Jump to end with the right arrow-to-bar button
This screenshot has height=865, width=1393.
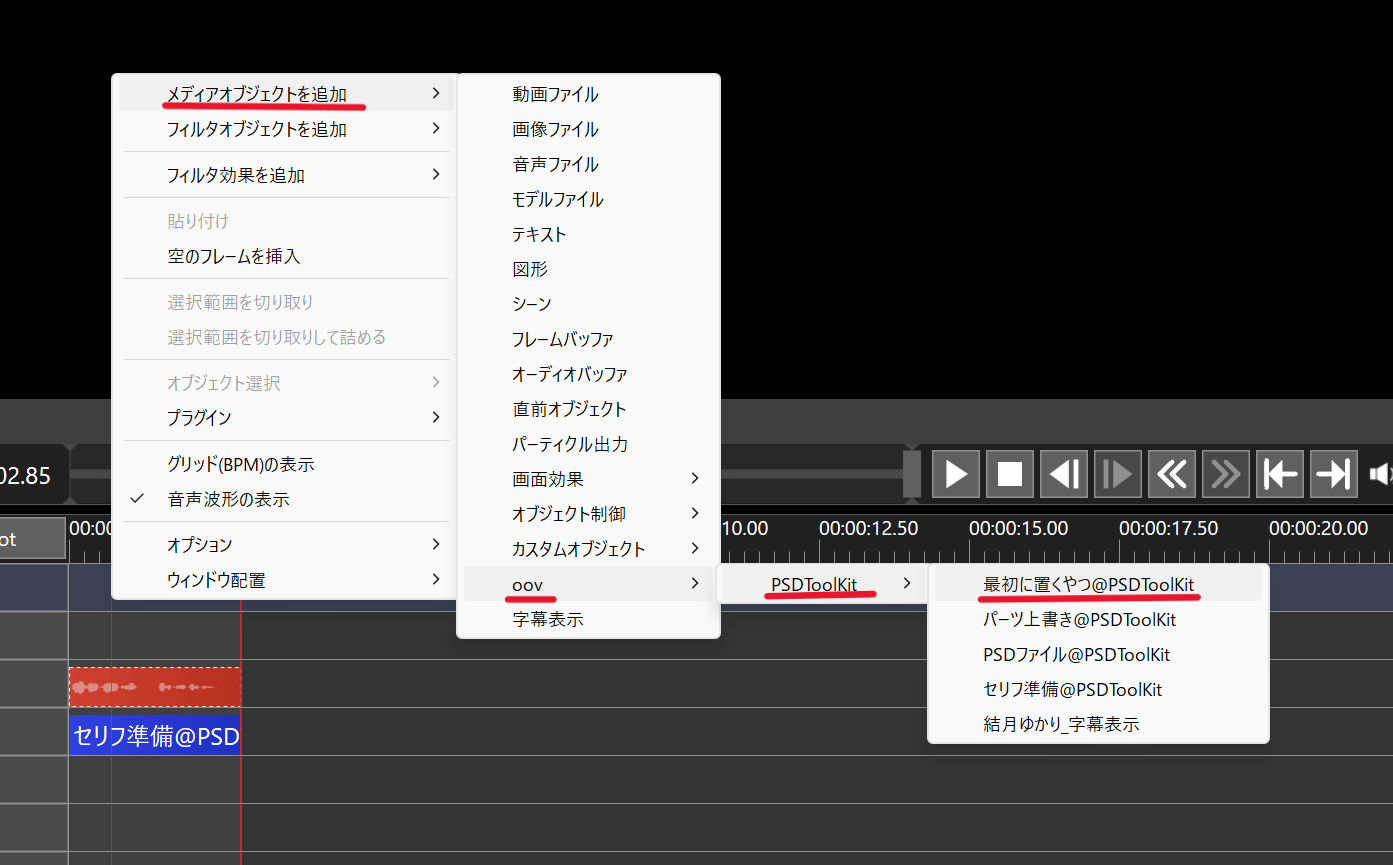coord(1334,474)
